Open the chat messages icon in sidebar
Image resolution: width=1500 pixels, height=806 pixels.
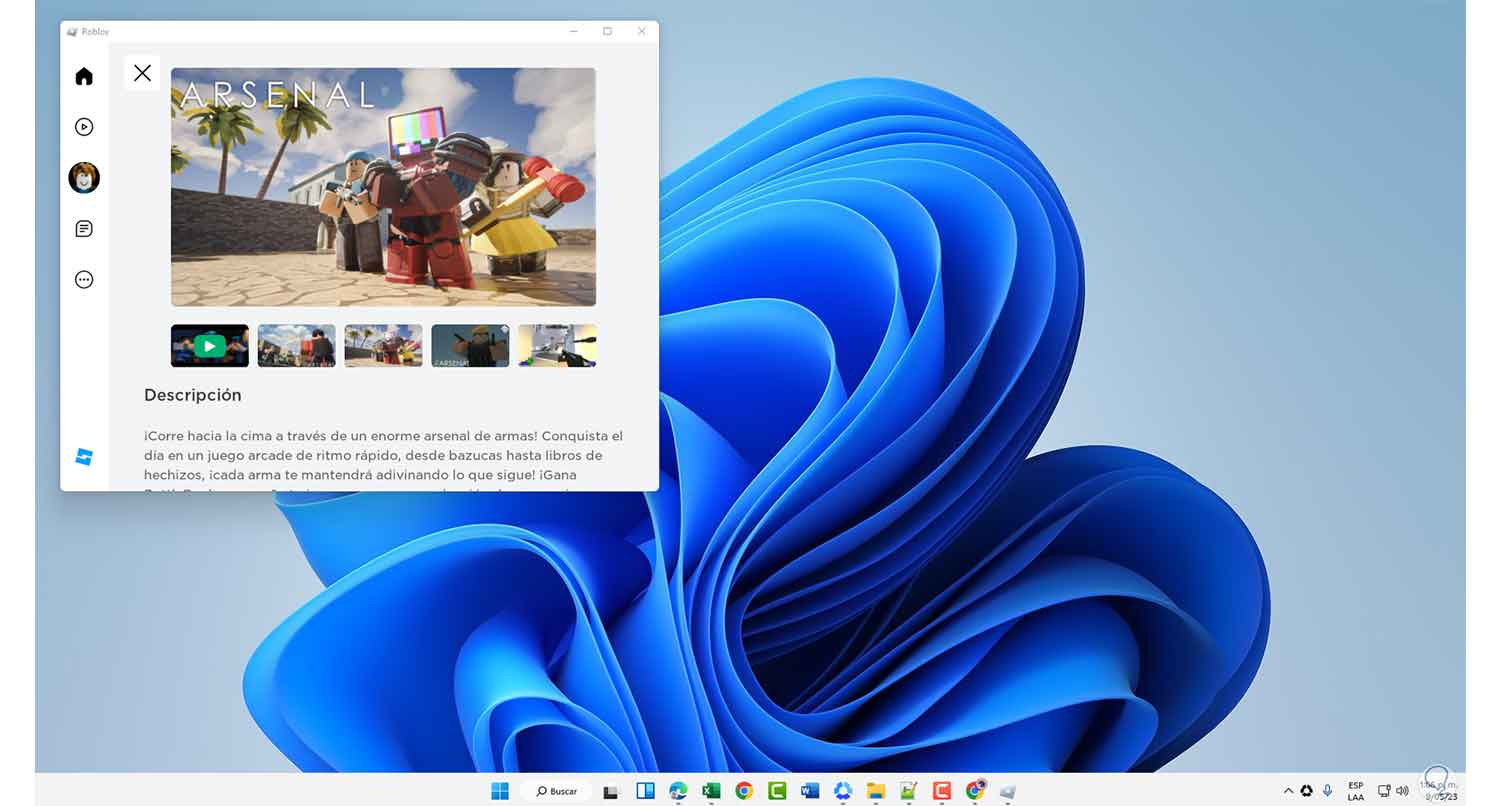(x=84, y=229)
